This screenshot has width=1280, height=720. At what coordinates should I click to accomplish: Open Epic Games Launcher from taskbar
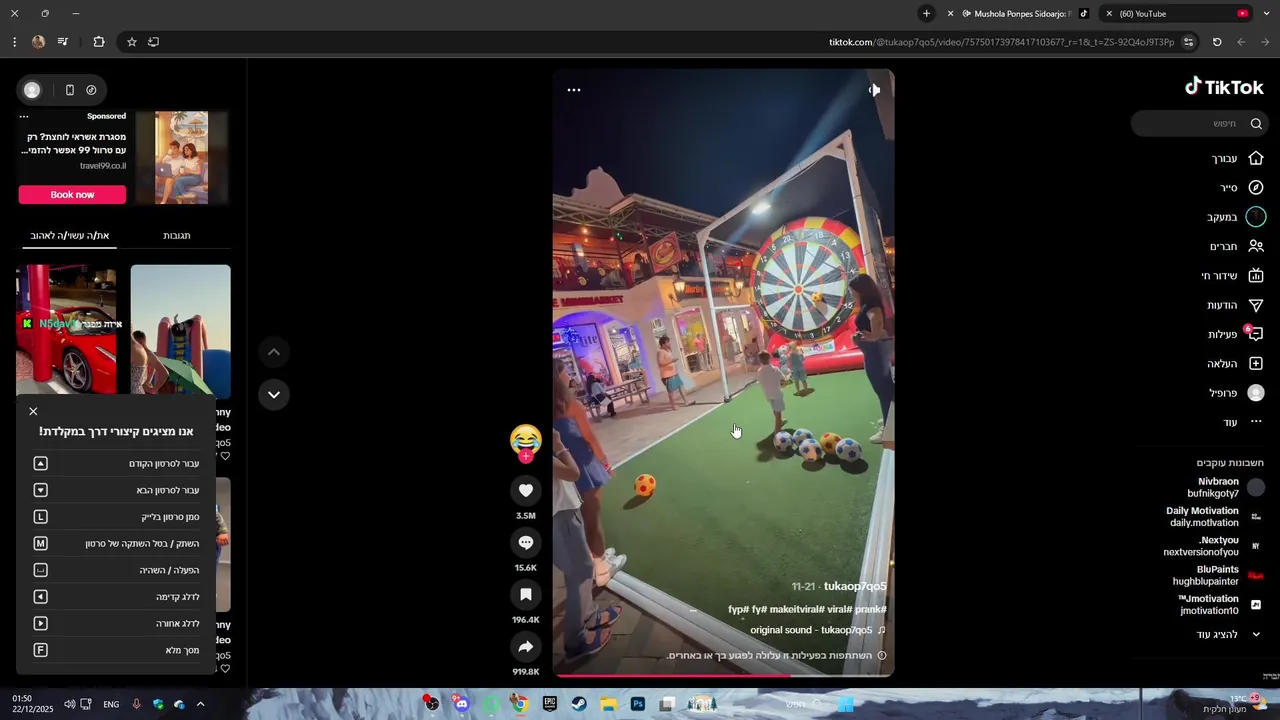(549, 704)
